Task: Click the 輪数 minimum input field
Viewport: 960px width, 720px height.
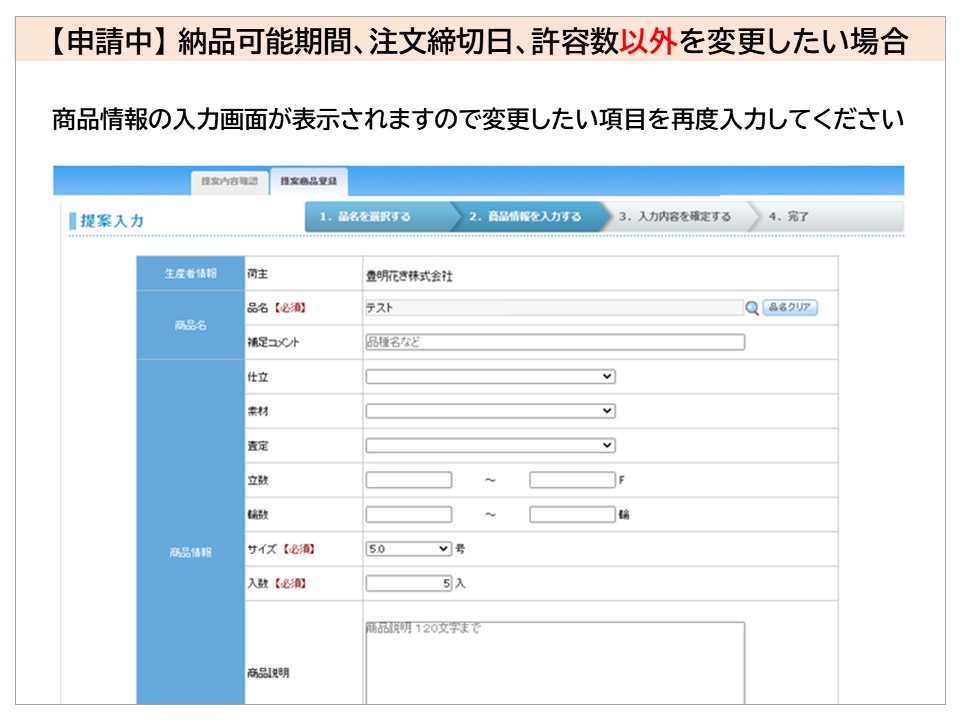Action: [x=408, y=515]
